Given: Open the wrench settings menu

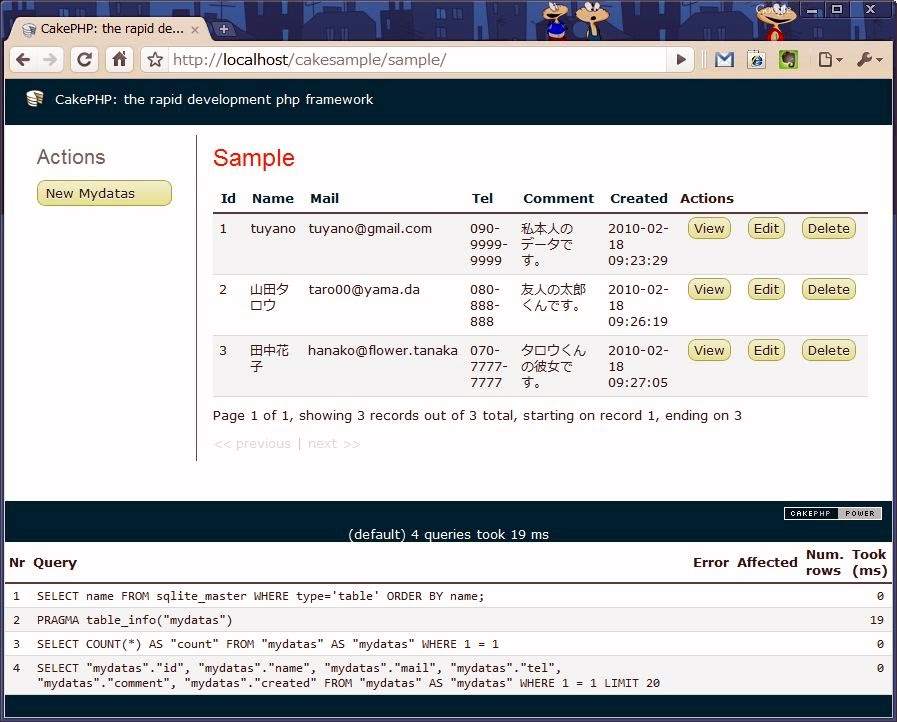Looking at the screenshot, I should (x=869, y=60).
